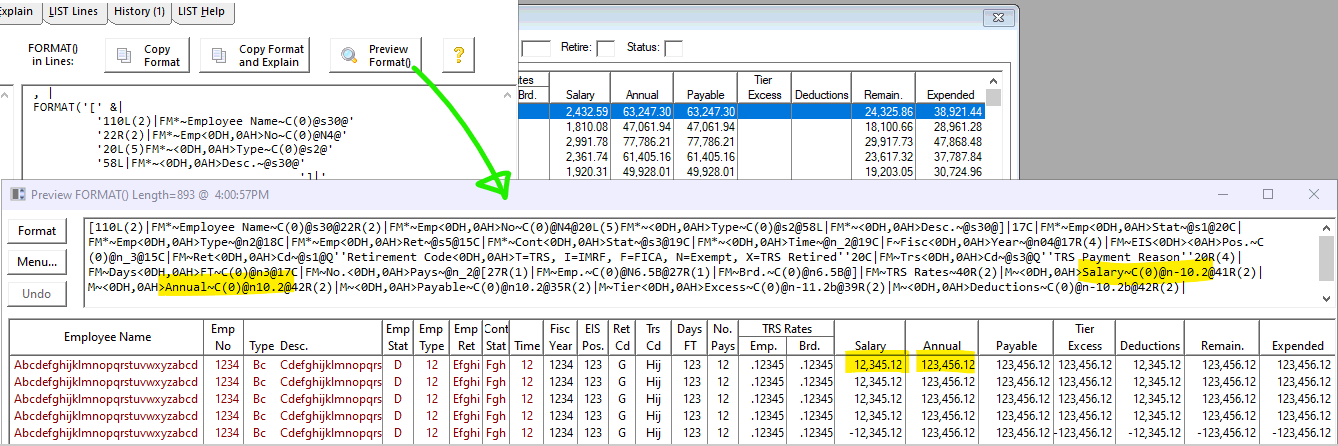Open the Menu... button
The width and height of the screenshot is (1338, 446).
coord(37,263)
